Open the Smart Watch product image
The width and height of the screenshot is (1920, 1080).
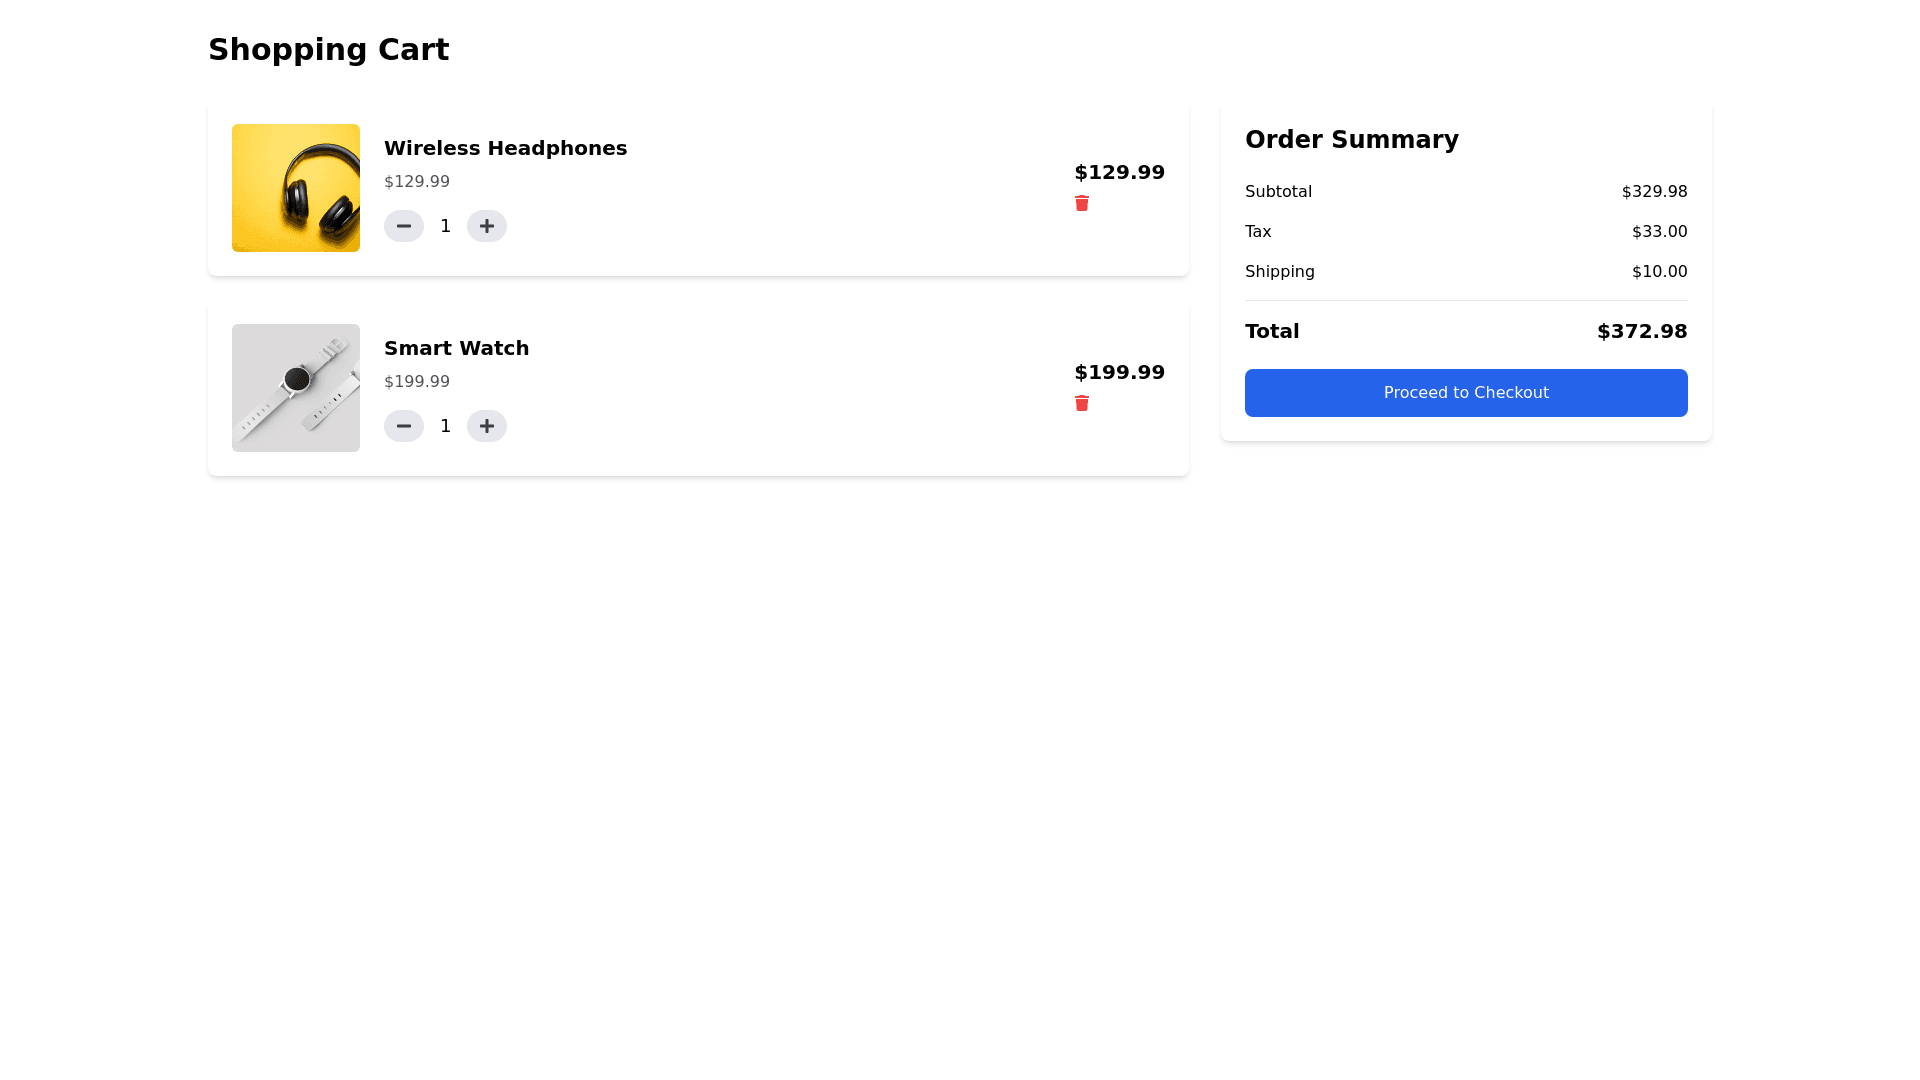(x=296, y=388)
